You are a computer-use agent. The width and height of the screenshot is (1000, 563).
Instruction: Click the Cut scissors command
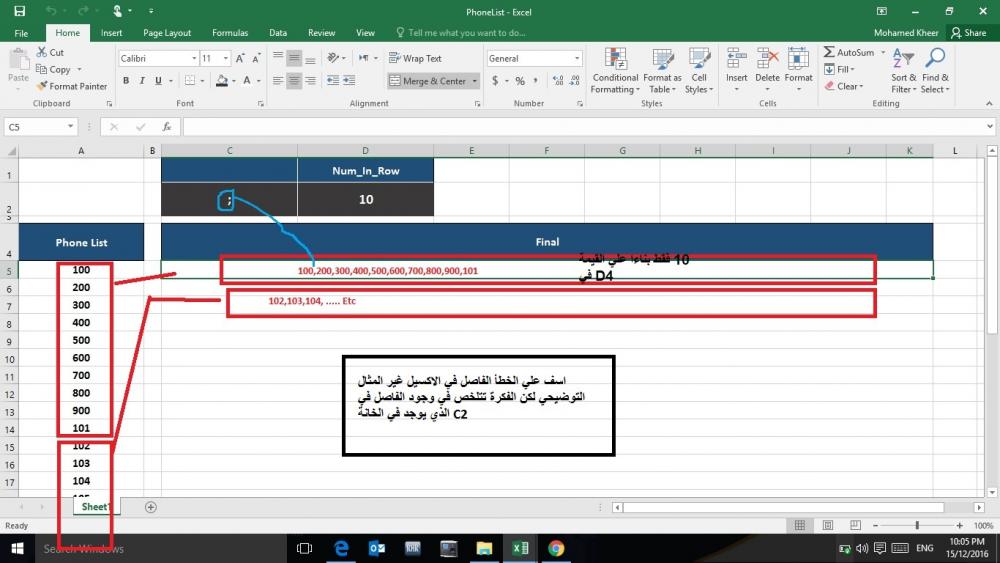coord(50,52)
